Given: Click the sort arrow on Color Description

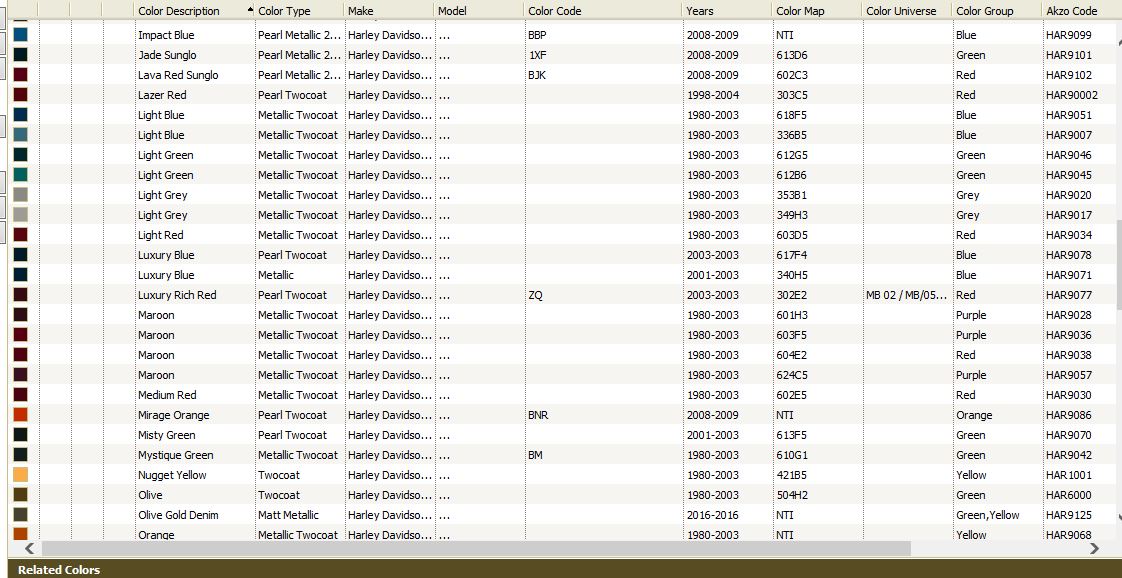Looking at the screenshot, I should click(x=250, y=10).
